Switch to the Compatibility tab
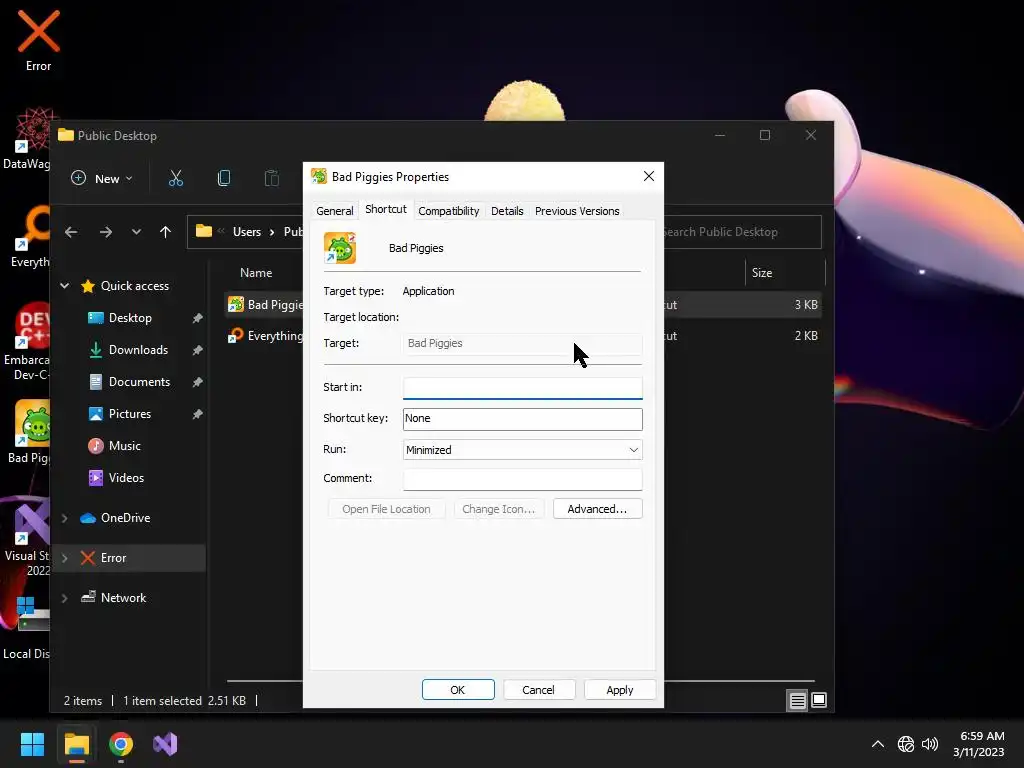Screen dimensions: 1024x768 pyautogui.click(x=449, y=211)
